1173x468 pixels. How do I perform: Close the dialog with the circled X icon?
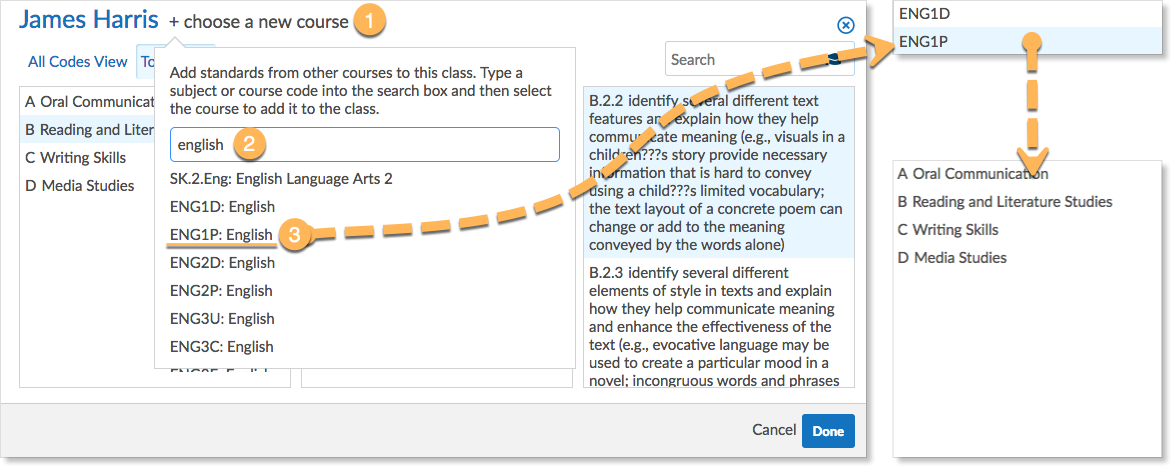click(x=845, y=25)
